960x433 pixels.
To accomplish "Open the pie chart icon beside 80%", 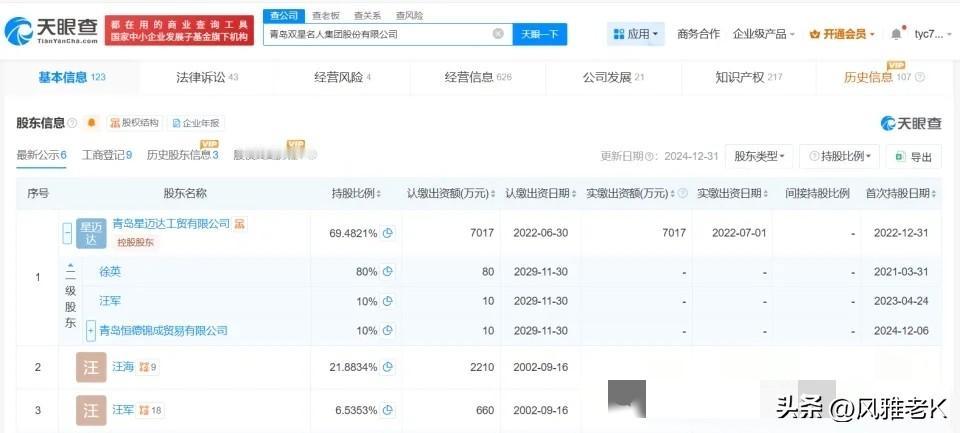I will [387, 271].
